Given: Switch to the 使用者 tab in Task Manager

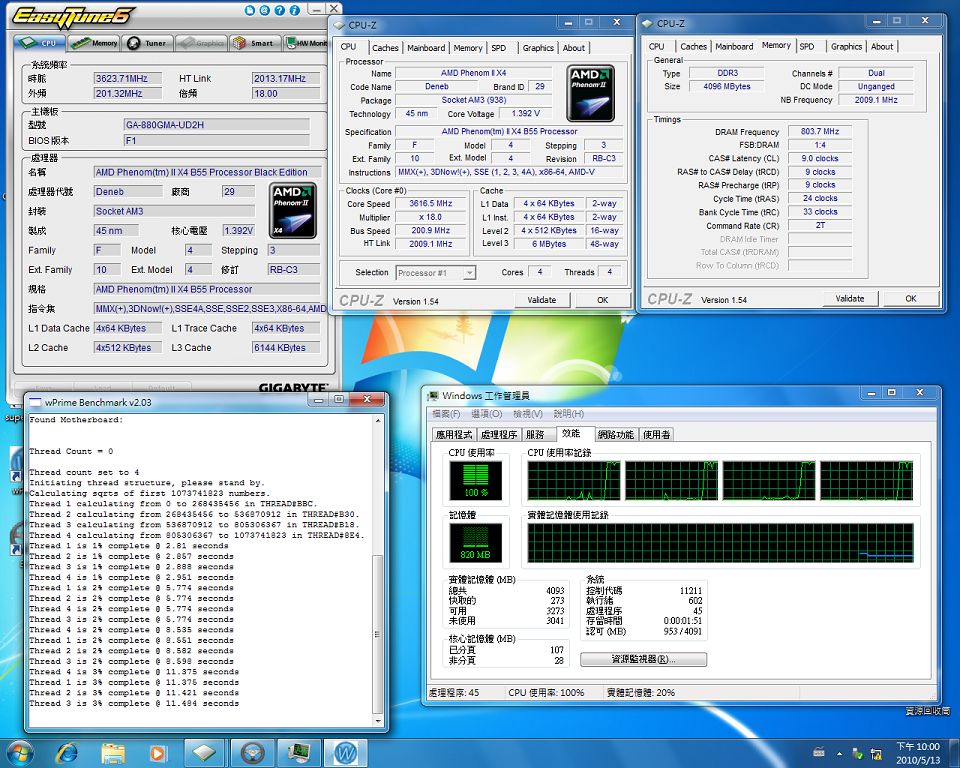Looking at the screenshot, I should tap(656, 435).
